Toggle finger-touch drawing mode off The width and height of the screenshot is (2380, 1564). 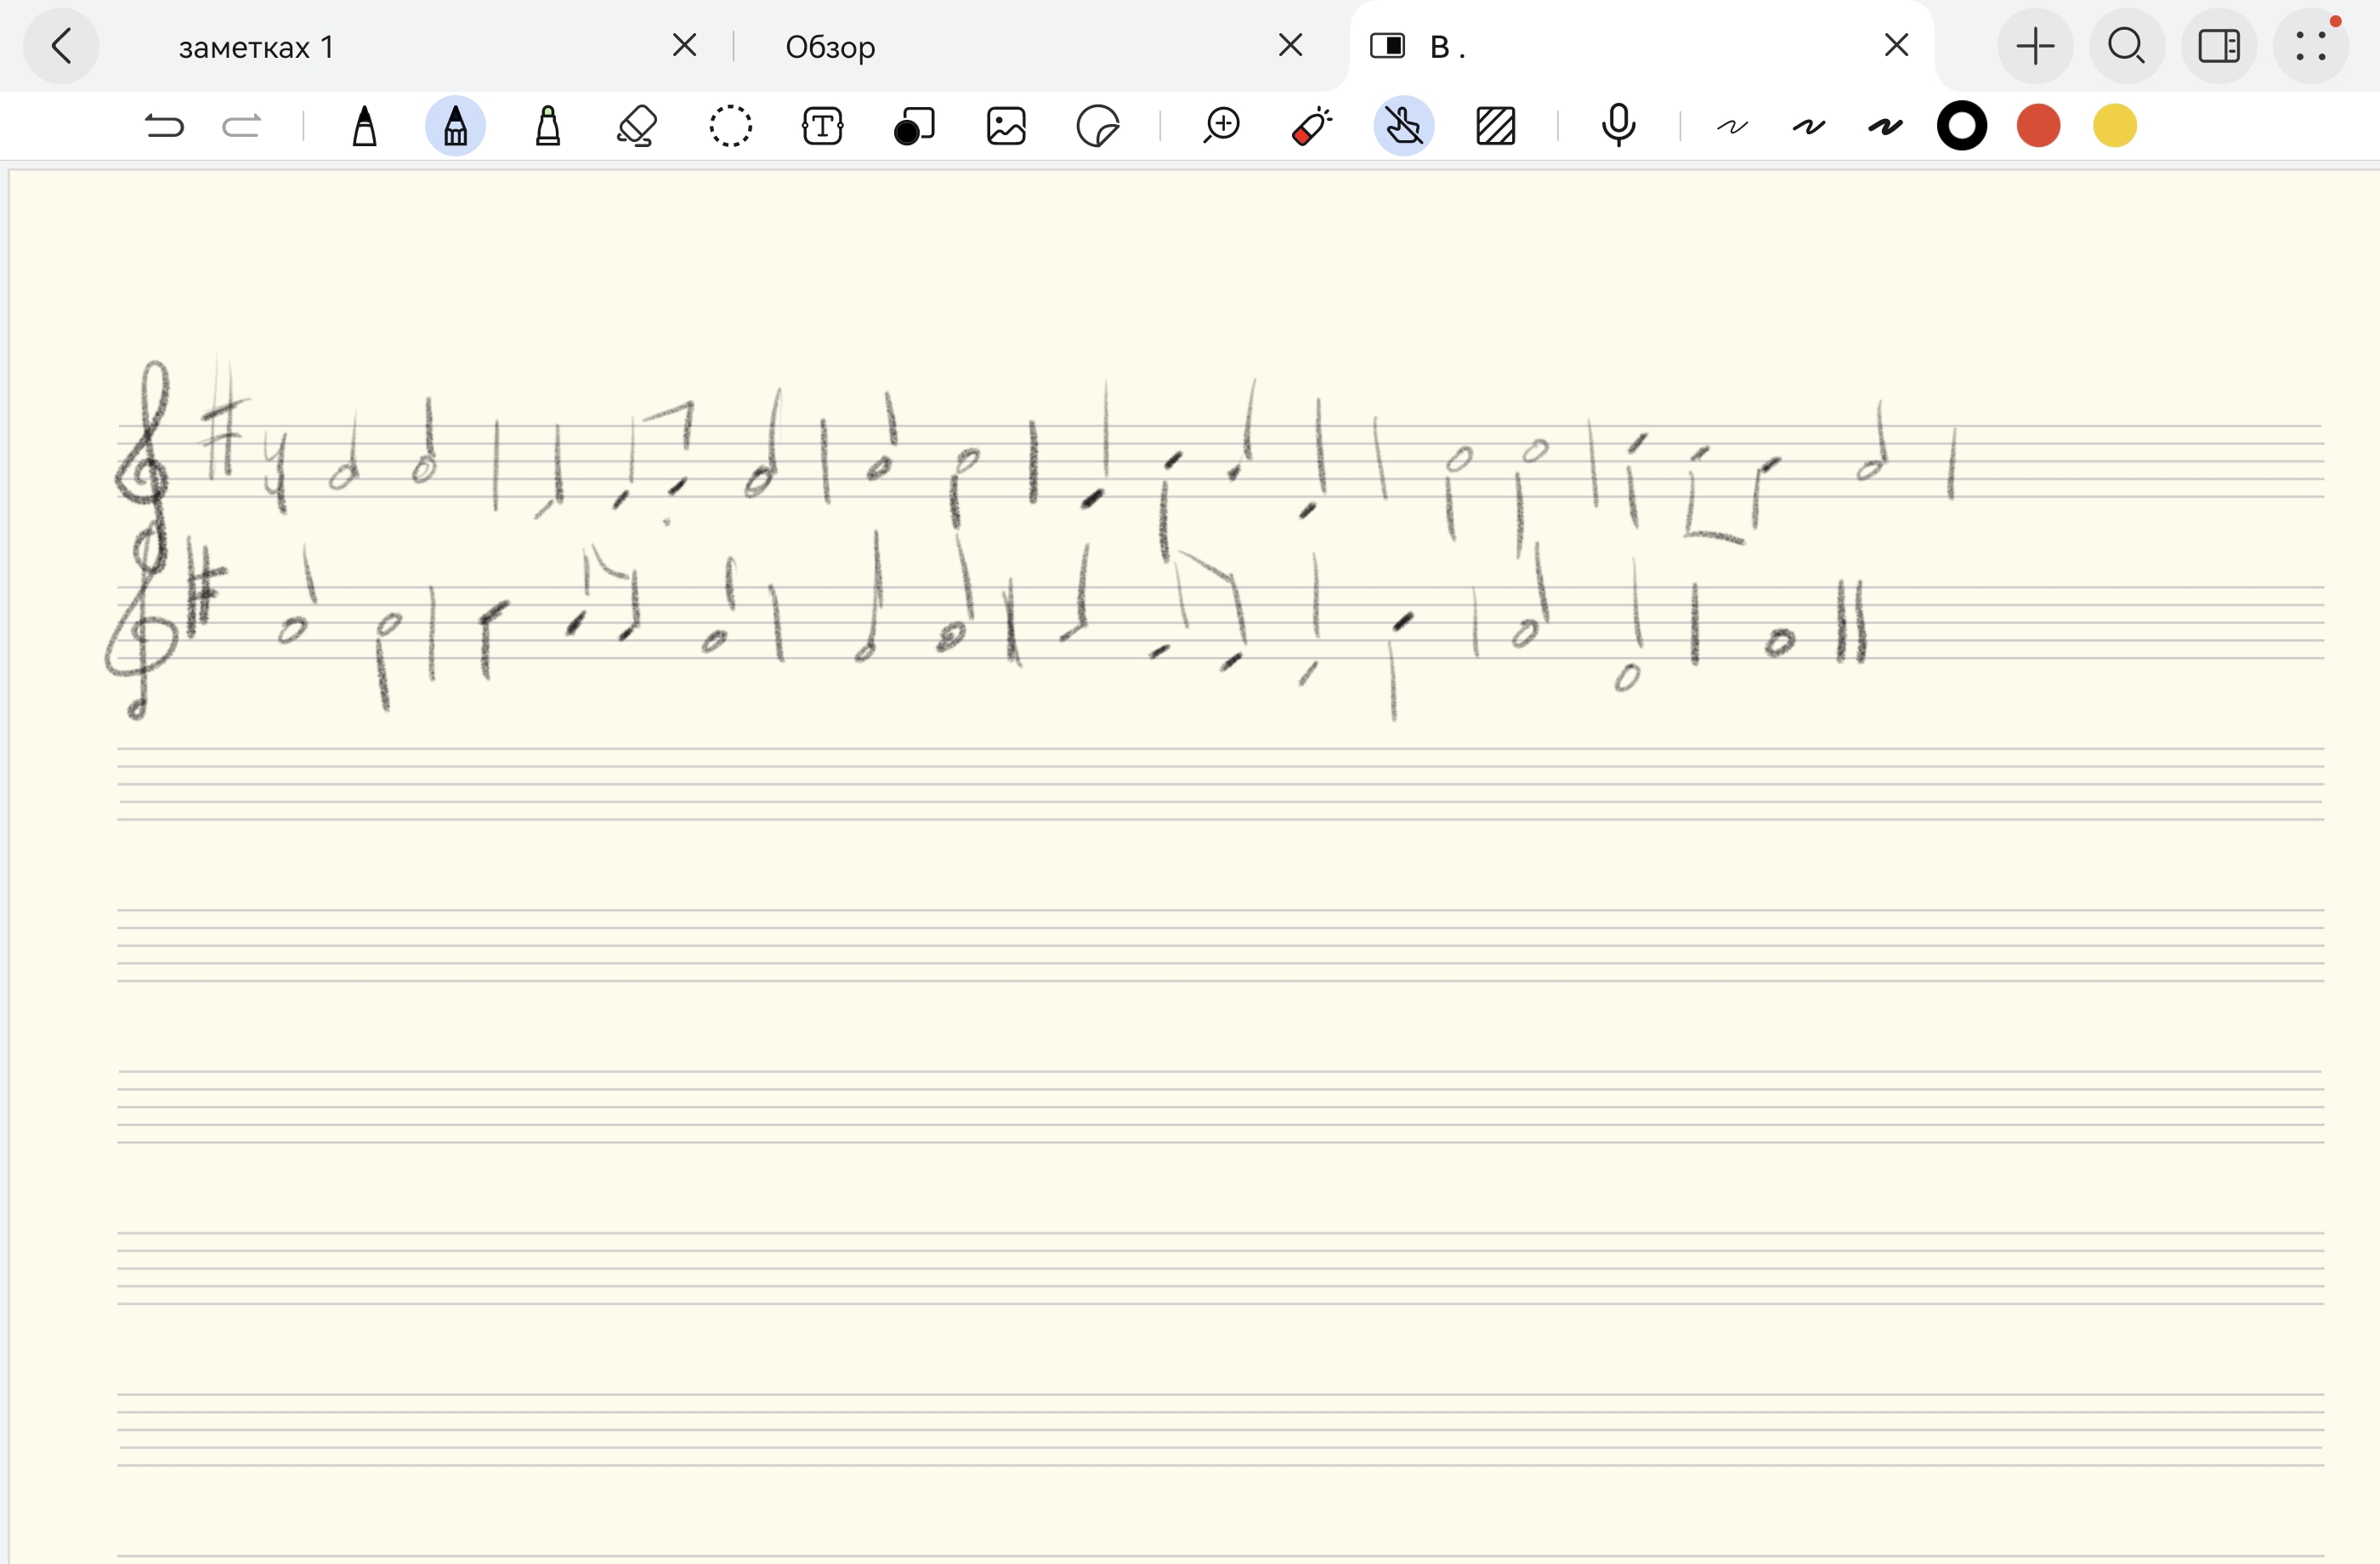pyautogui.click(x=1404, y=126)
